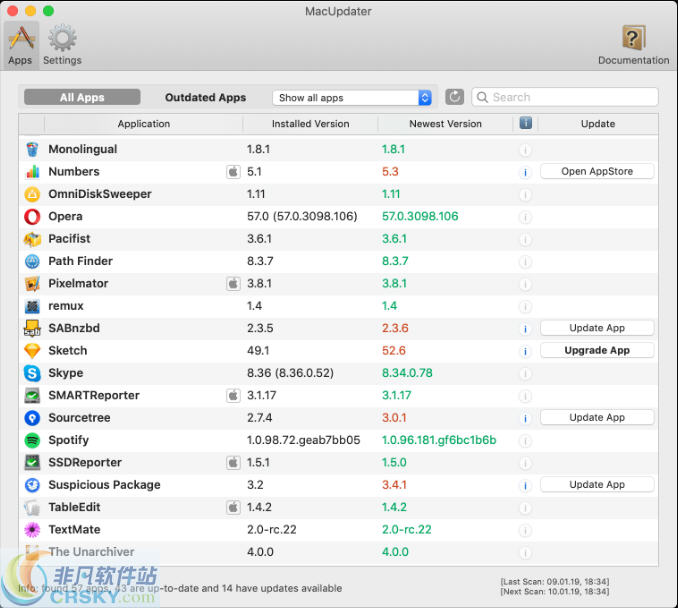This screenshot has height=608, width=678.
Task: Open the Settings gear in the toolbar
Action: pos(62,45)
